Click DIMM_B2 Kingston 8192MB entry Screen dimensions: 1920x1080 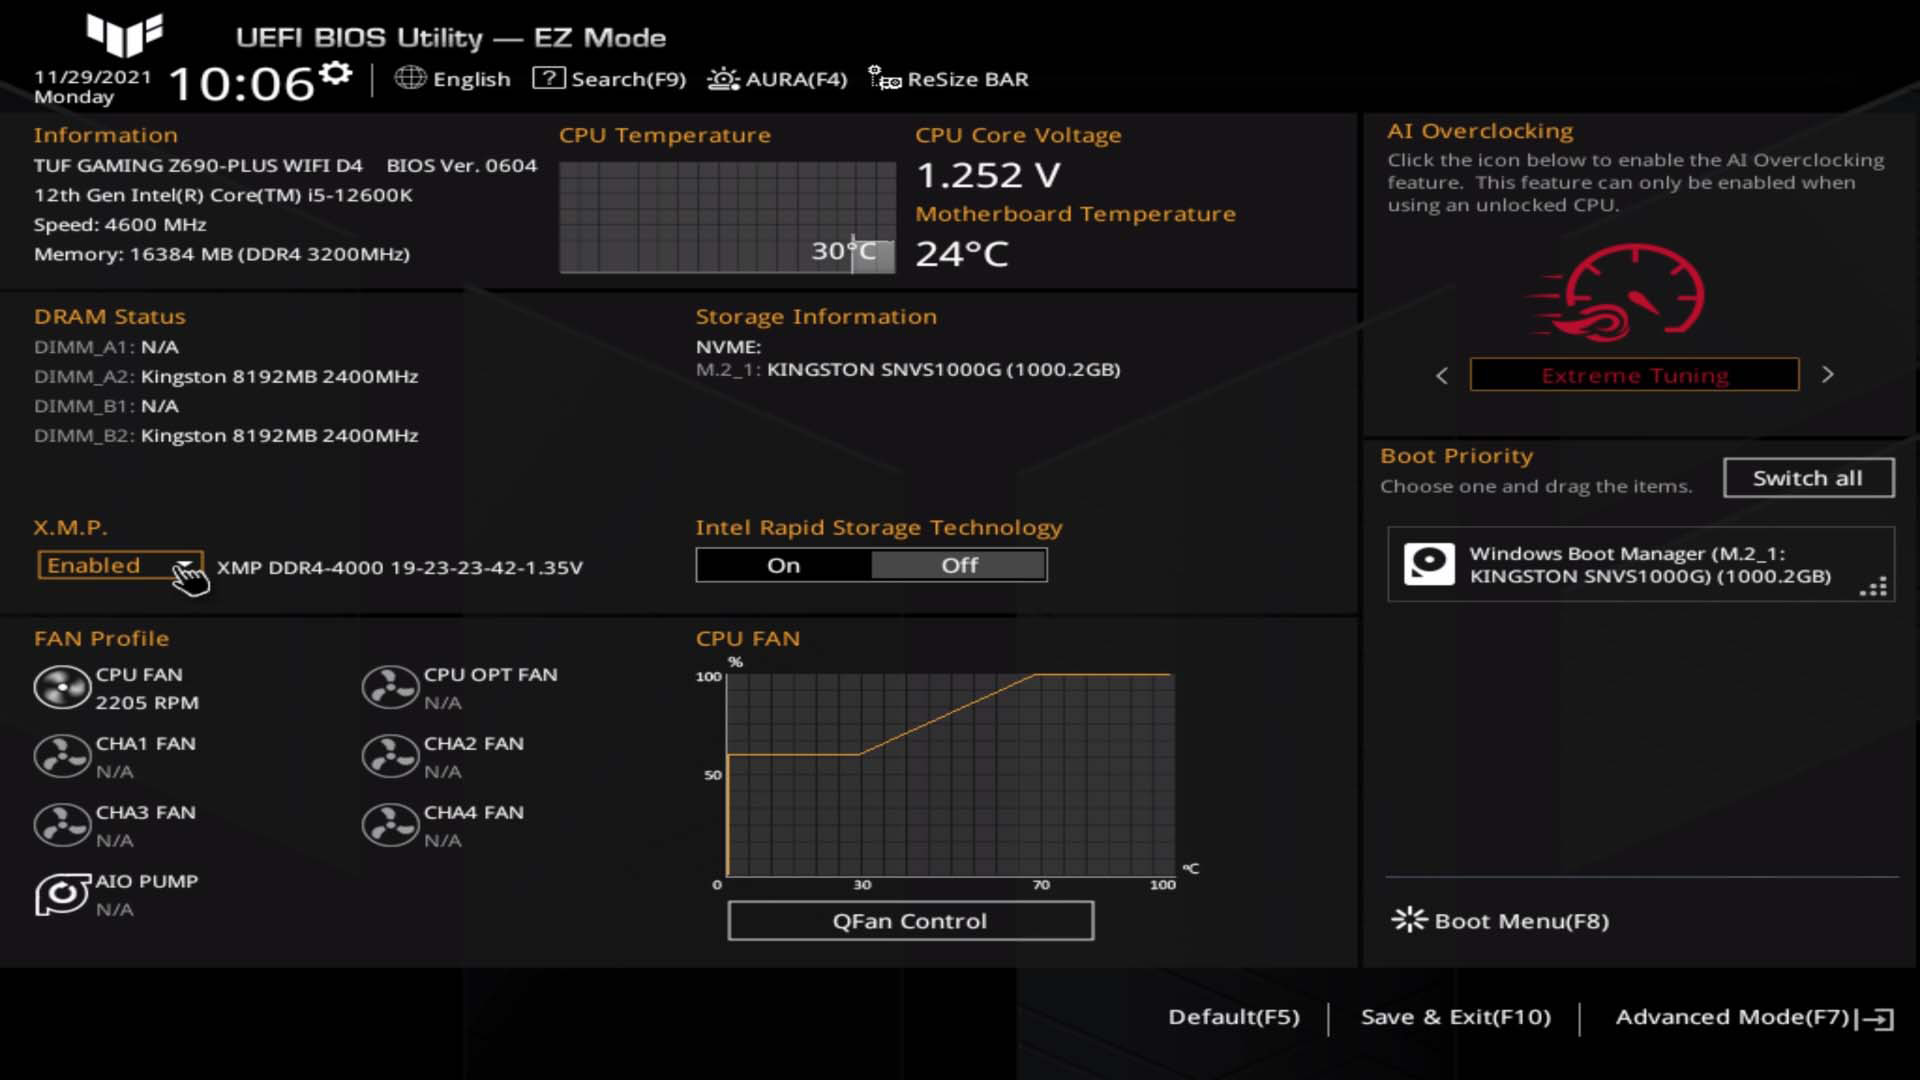click(226, 435)
